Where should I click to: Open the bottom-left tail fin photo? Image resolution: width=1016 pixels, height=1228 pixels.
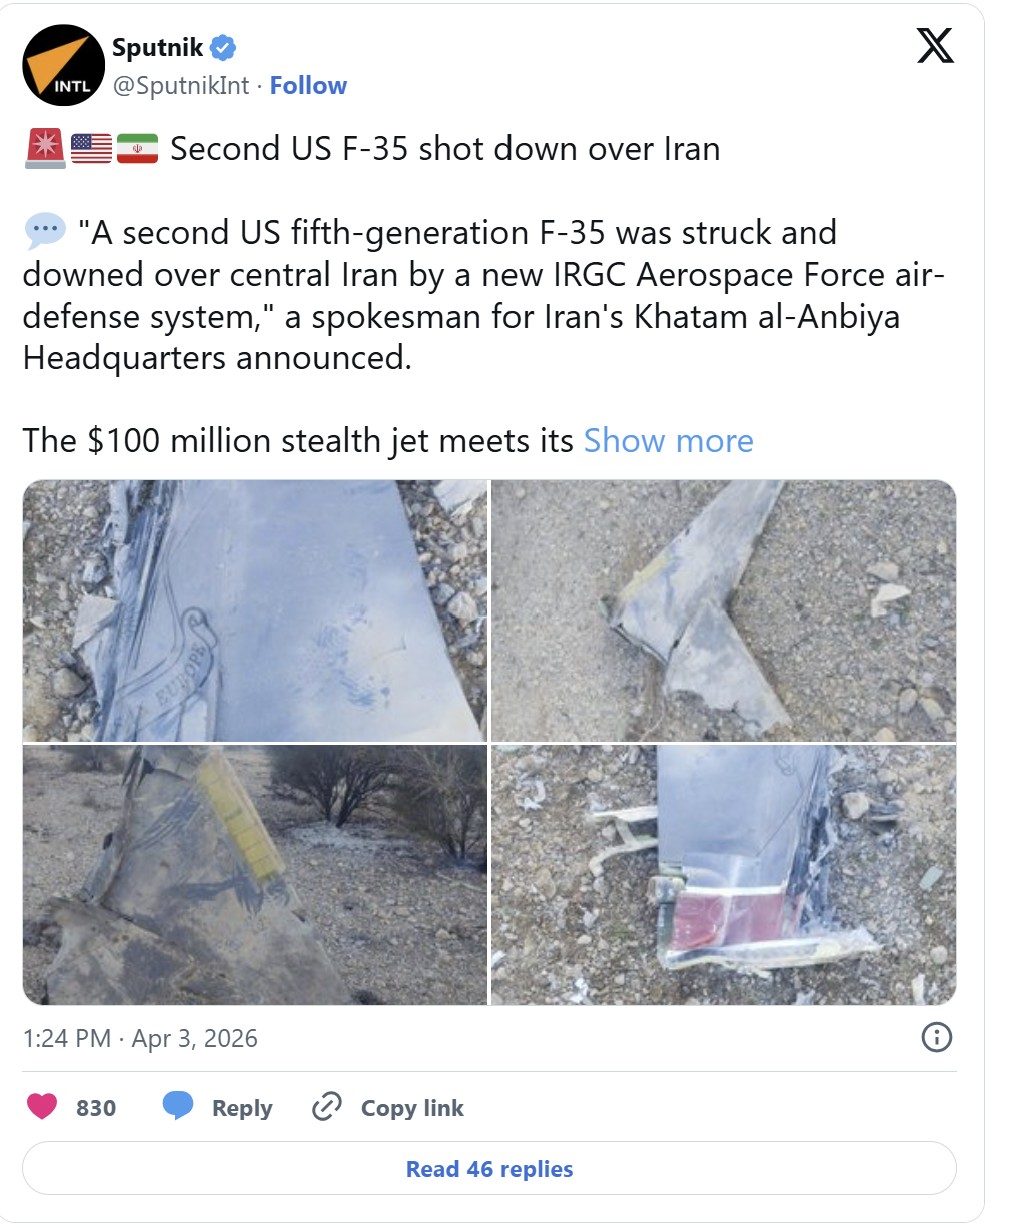255,875
